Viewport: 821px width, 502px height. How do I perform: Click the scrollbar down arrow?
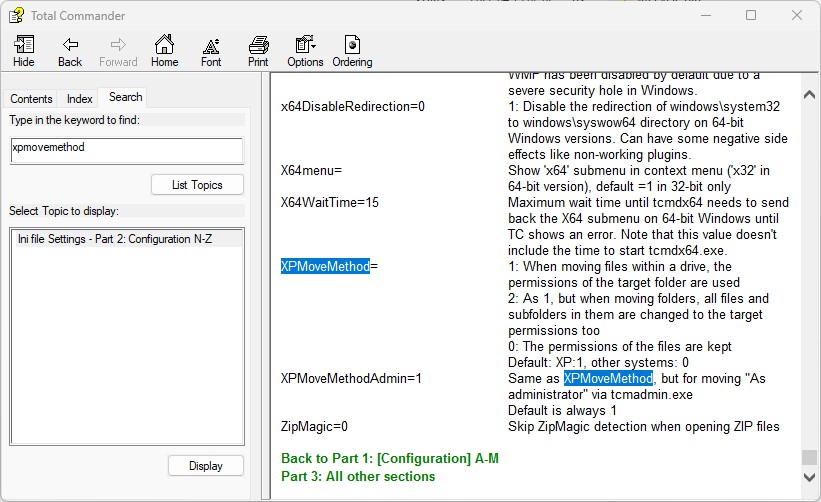pyautogui.click(x=809, y=477)
